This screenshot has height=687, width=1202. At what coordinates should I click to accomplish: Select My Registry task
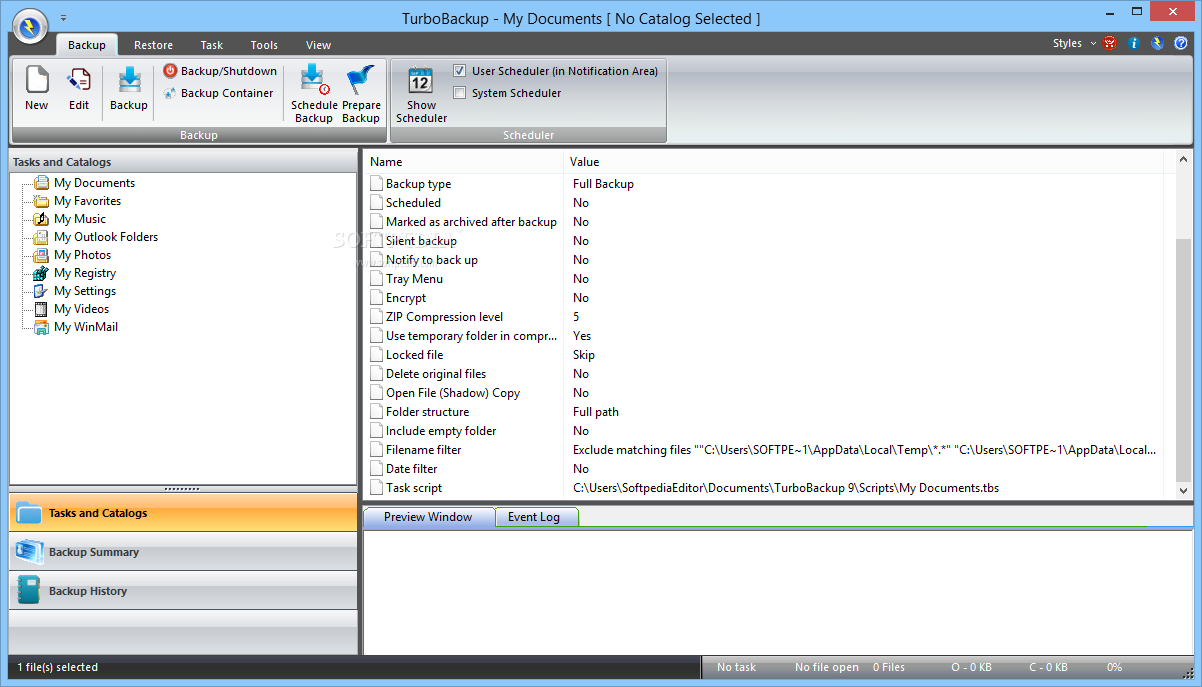click(84, 273)
